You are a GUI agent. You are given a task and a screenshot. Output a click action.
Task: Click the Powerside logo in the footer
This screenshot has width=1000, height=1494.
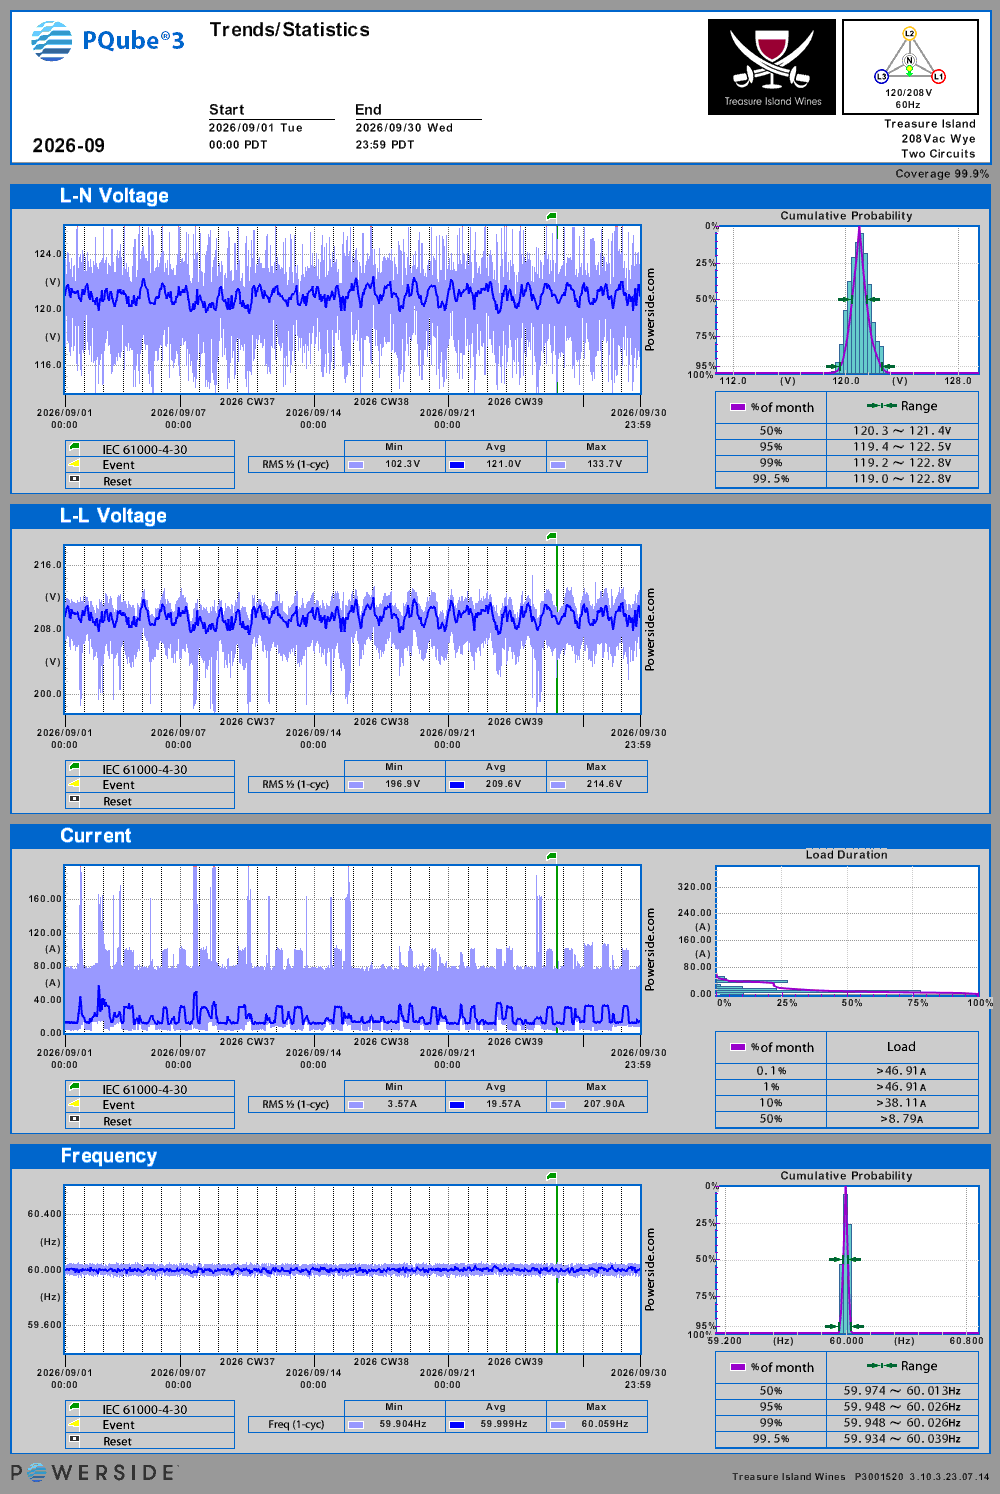(94, 1473)
